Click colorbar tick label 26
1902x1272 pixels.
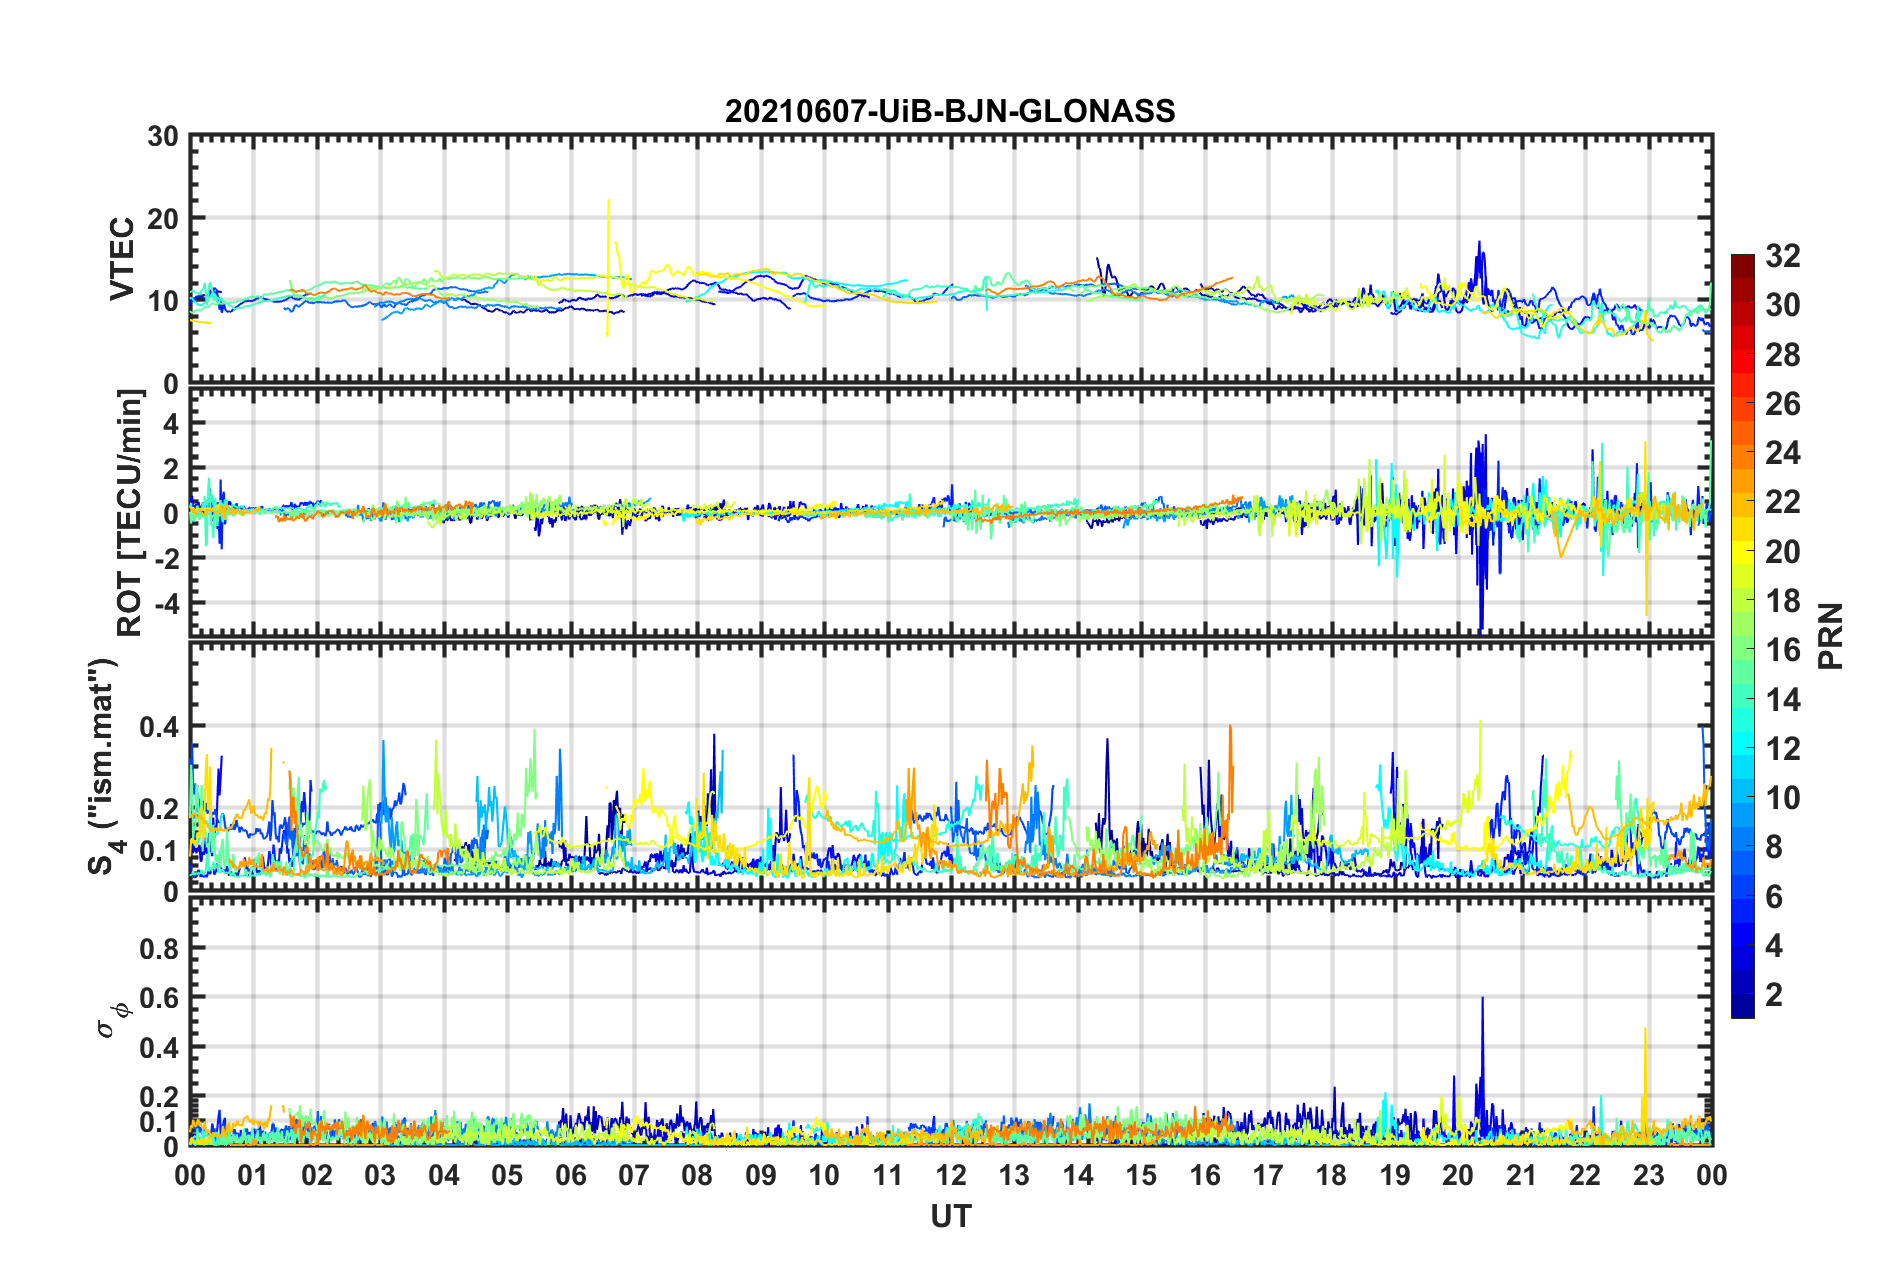[x=1783, y=404]
